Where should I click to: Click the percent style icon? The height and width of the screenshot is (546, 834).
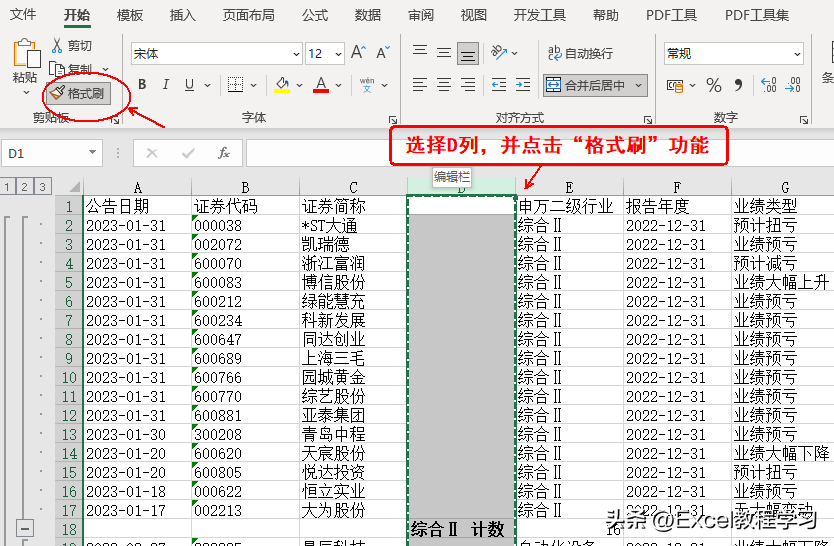pyautogui.click(x=714, y=85)
